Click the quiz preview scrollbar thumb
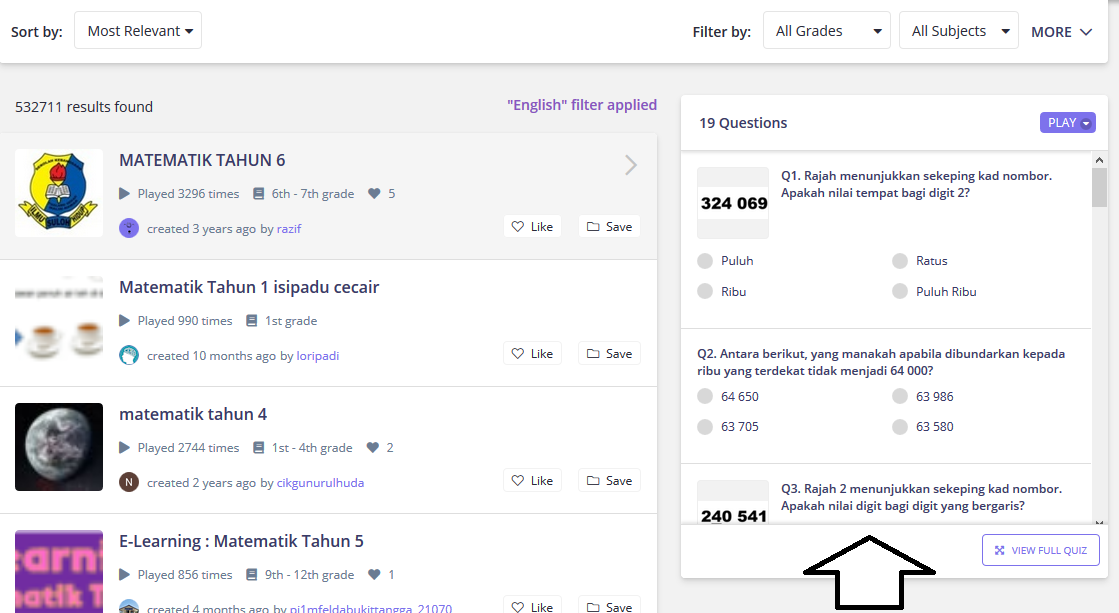Viewport: 1119px width, 613px height. click(1099, 188)
